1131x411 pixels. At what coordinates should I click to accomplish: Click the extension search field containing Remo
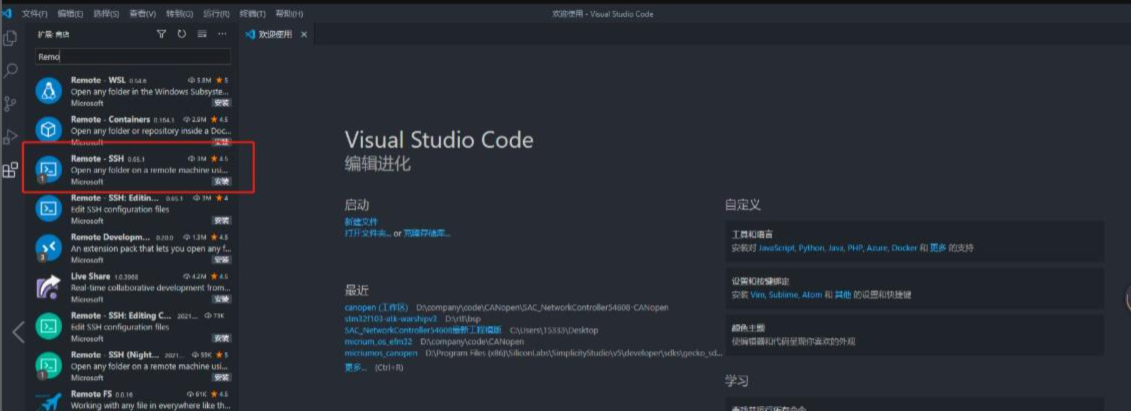pyautogui.click(x=133, y=56)
